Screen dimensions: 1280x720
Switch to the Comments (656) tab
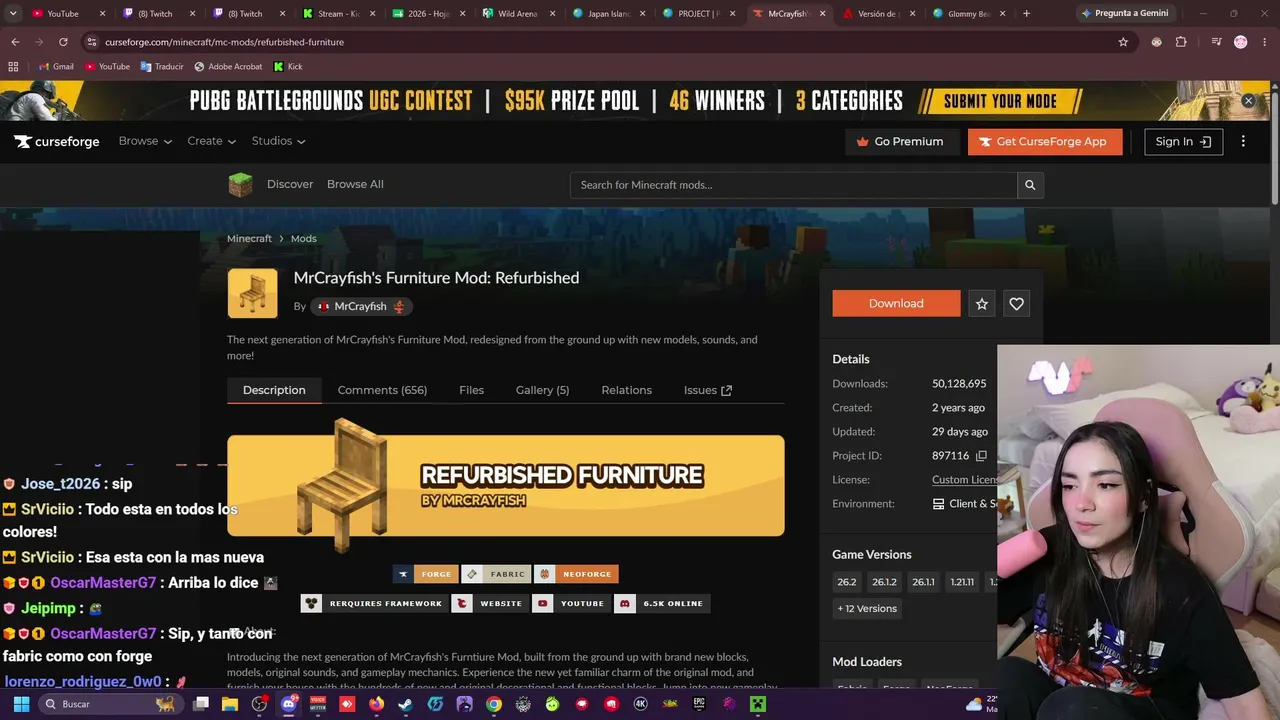(382, 390)
